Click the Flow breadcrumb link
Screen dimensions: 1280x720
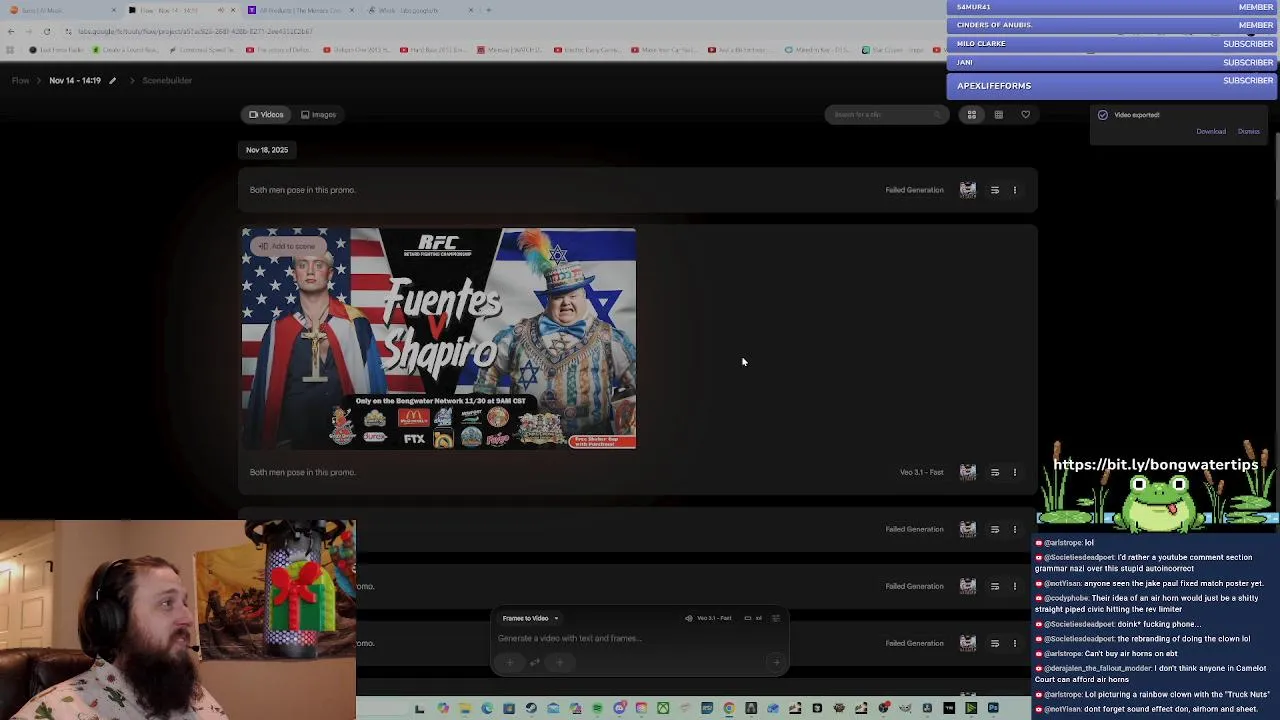coord(20,80)
